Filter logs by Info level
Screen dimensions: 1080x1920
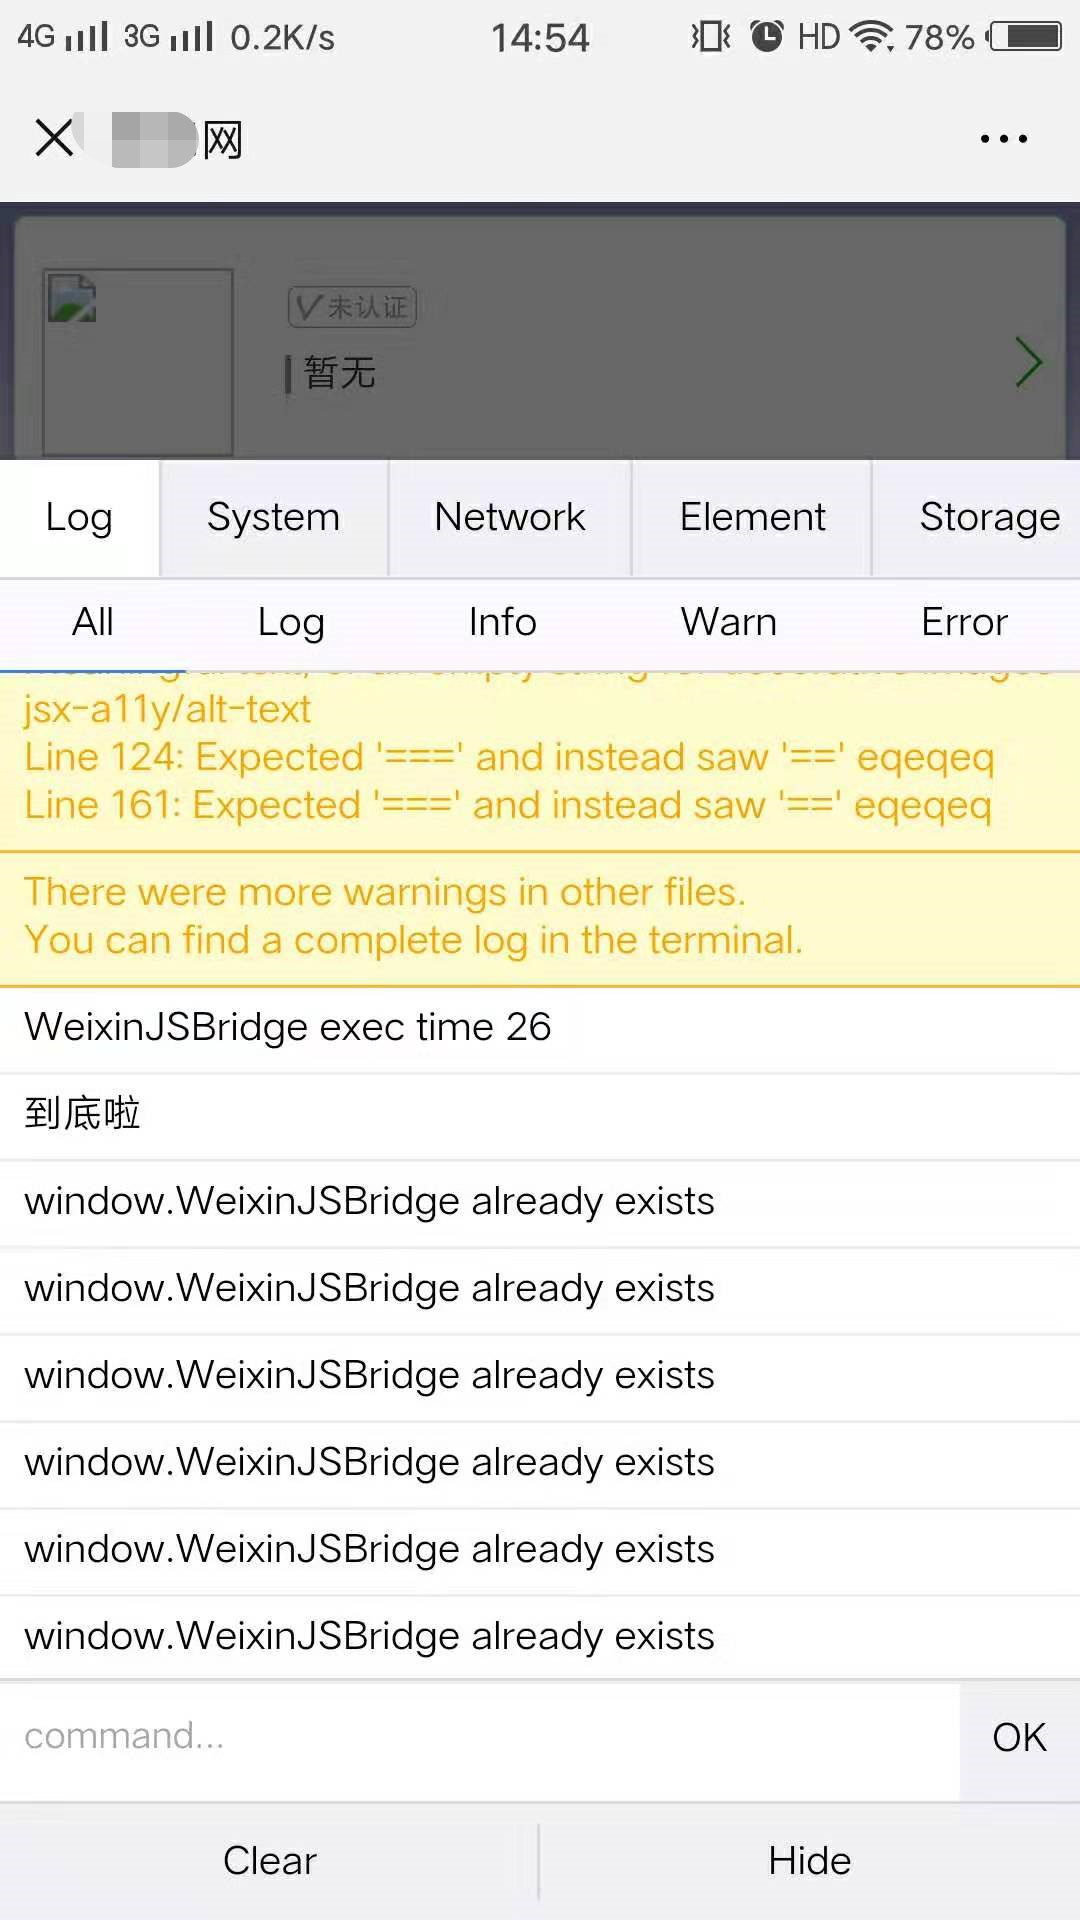coord(503,623)
